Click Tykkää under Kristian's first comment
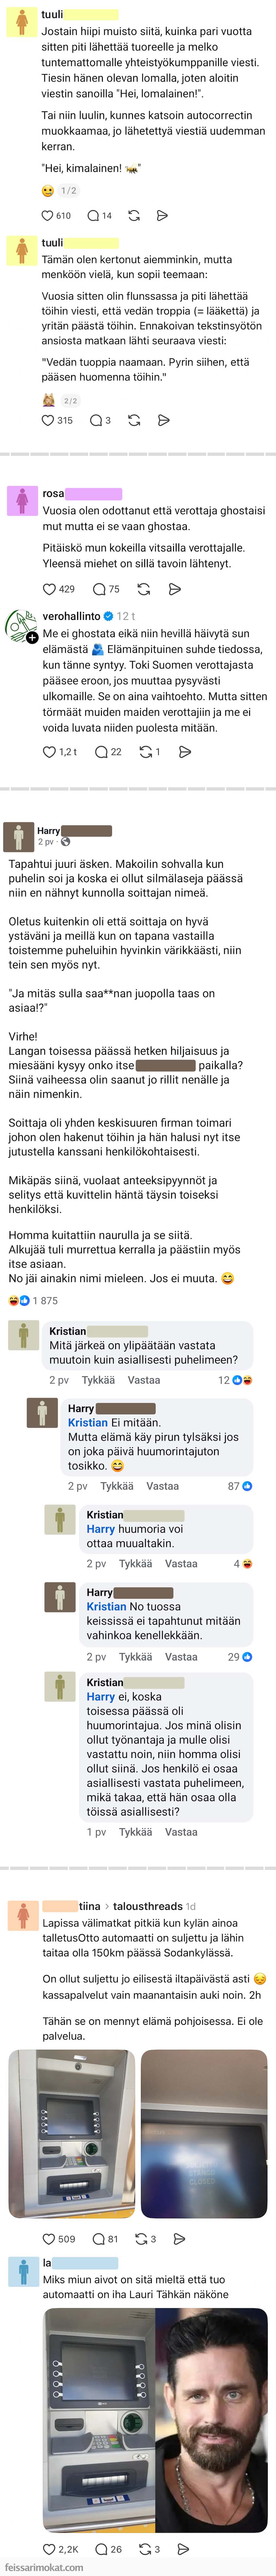 click(x=98, y=1380)
